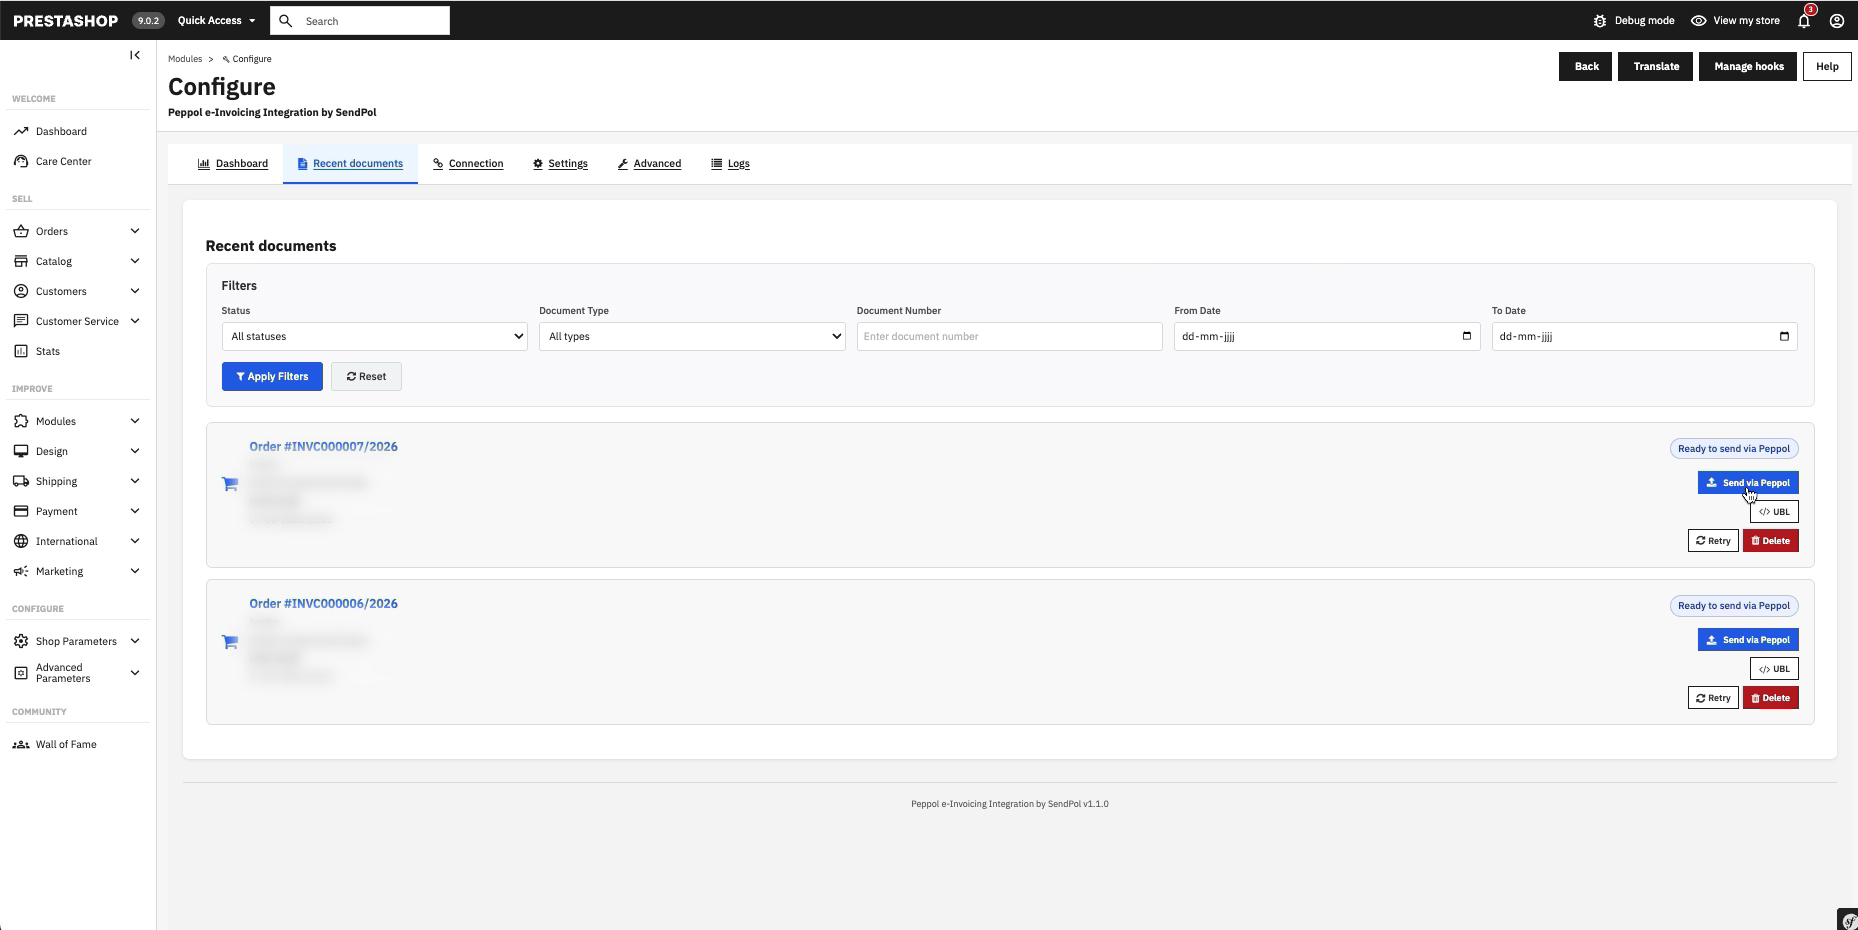Click cart icon of order INVC000007/2026
Viewport: 1858px width, 930px height.
click(230, 484)
